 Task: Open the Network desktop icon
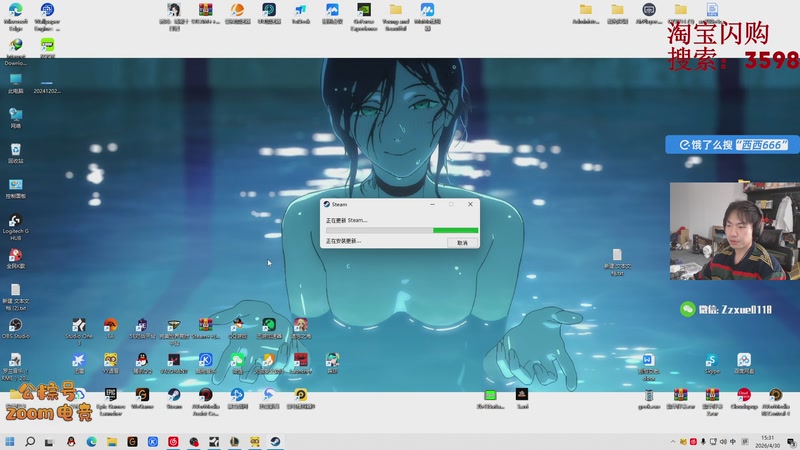[16, 118]
